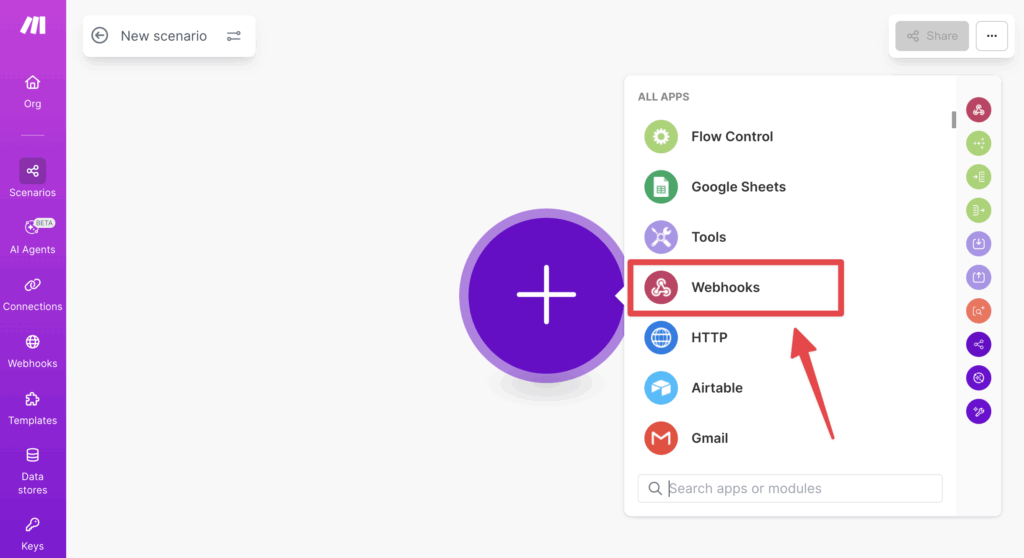
Task: Click the Share button
Action: point(932,36)
